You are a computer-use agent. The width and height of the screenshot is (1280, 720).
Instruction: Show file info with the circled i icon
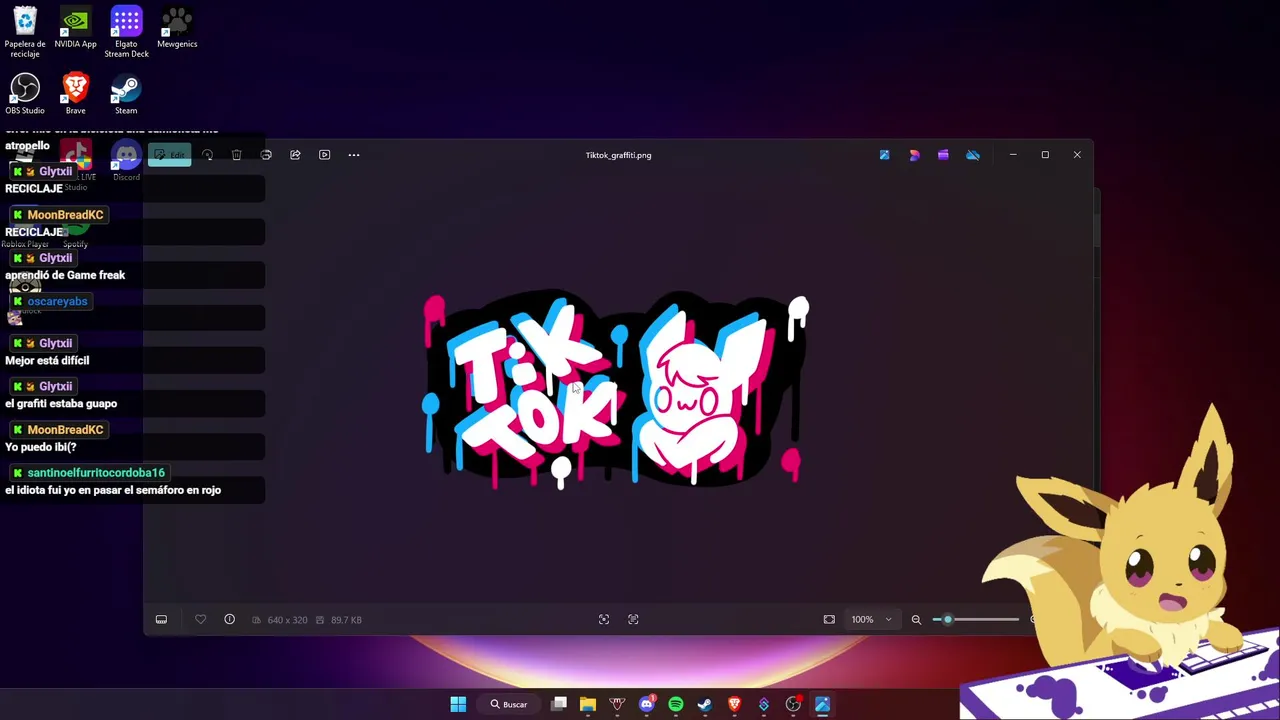(x=229, y=620)
